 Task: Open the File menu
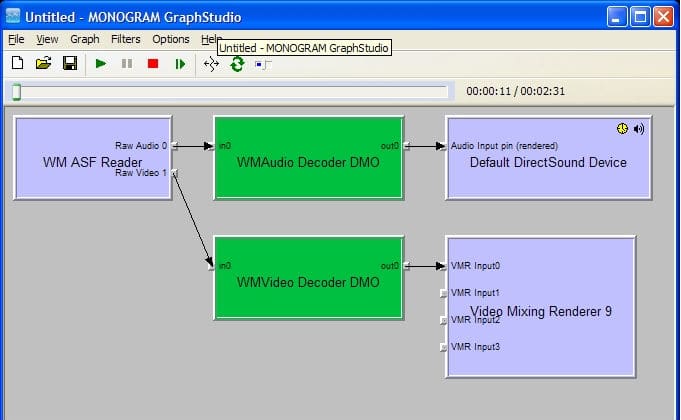point(16,39)
